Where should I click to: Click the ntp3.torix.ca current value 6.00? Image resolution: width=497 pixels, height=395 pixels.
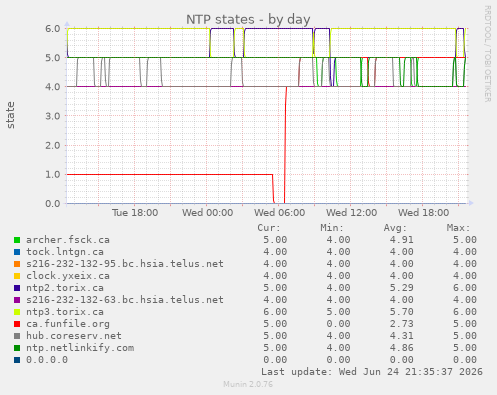[x=275, y=312]
